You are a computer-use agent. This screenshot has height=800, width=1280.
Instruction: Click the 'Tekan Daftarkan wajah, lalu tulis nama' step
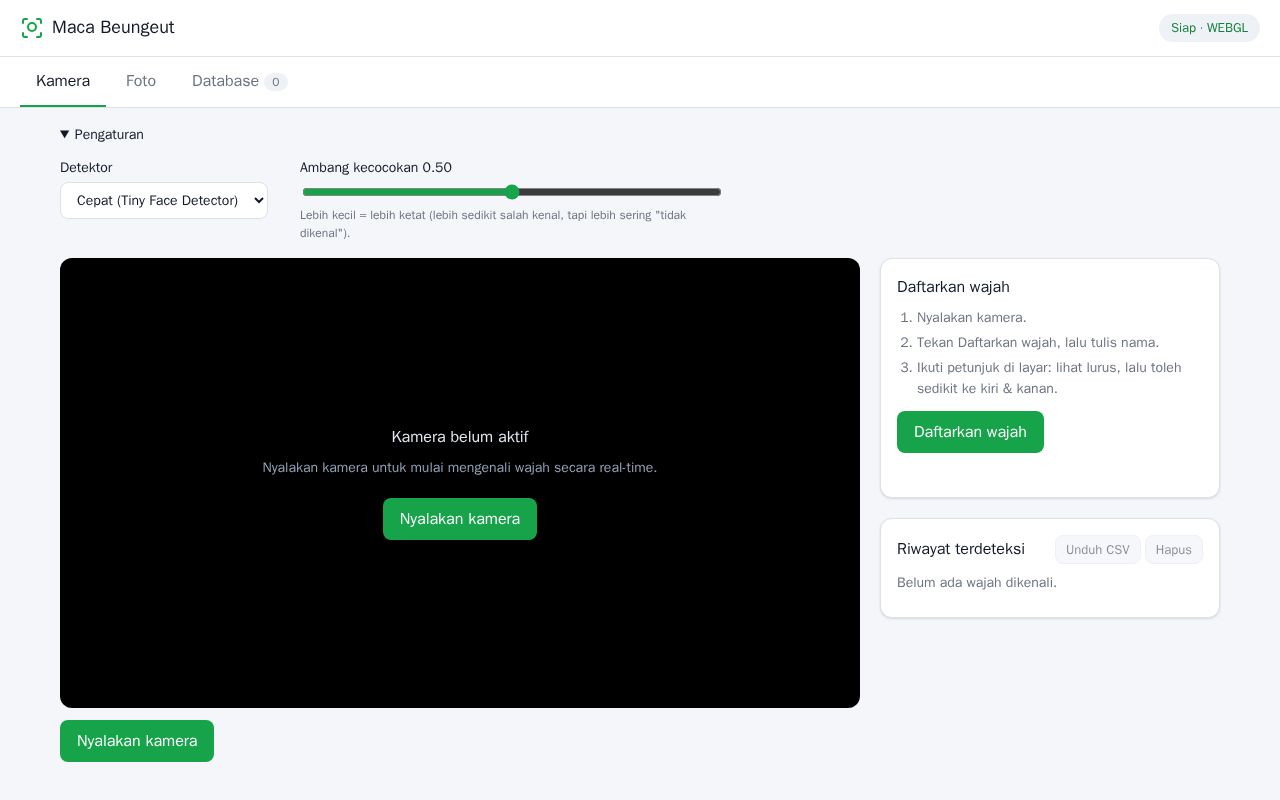pos(1038,343)
